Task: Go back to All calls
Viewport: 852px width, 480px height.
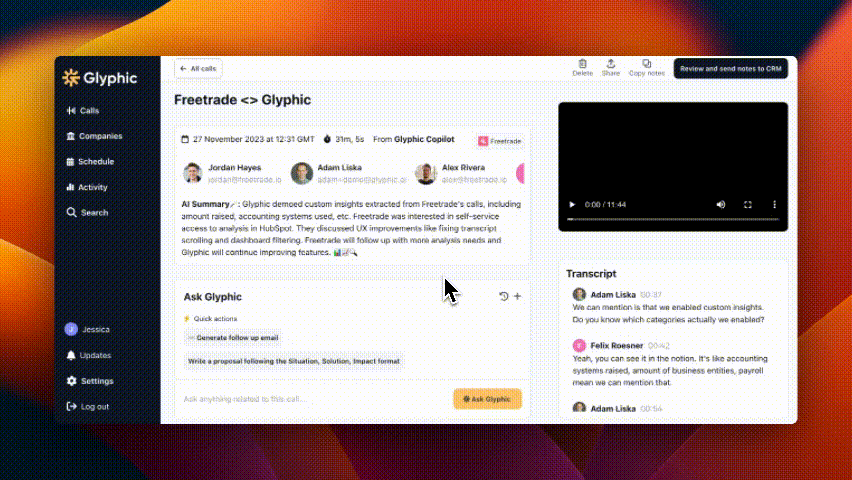Action: 198,68
